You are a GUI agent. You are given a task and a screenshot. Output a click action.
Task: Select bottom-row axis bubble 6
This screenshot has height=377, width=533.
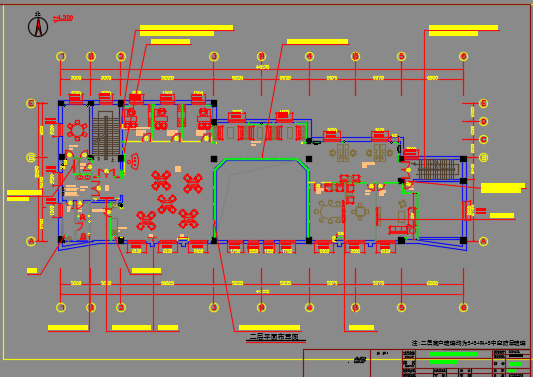pos(464,308)
